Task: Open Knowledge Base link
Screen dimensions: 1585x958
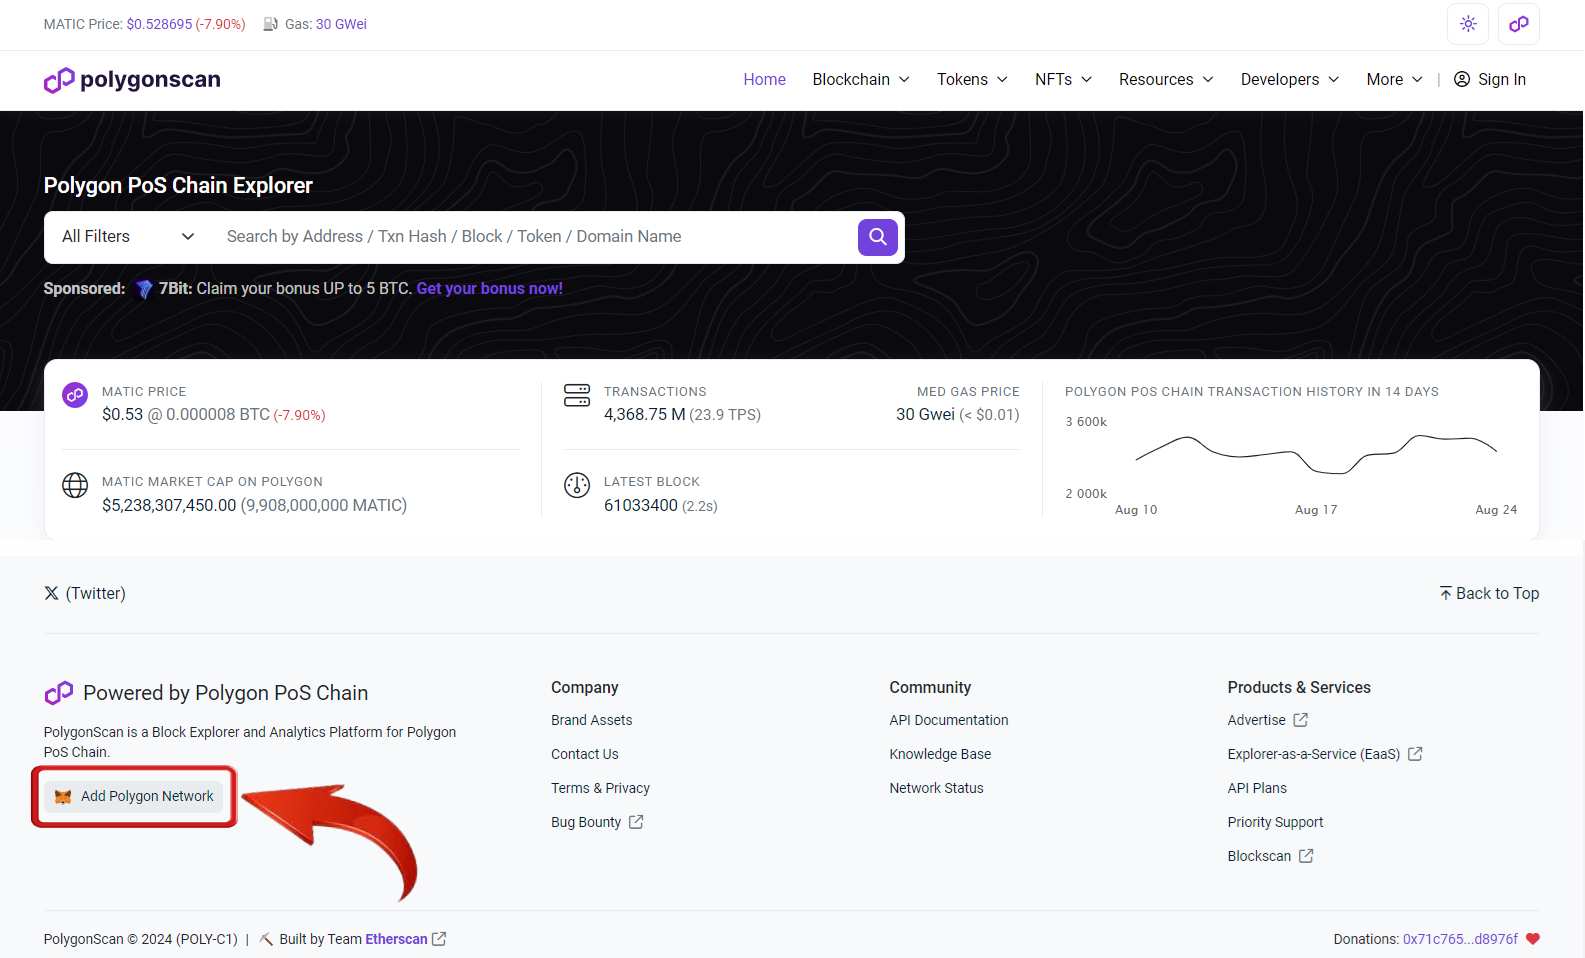Action: (940, 754)
